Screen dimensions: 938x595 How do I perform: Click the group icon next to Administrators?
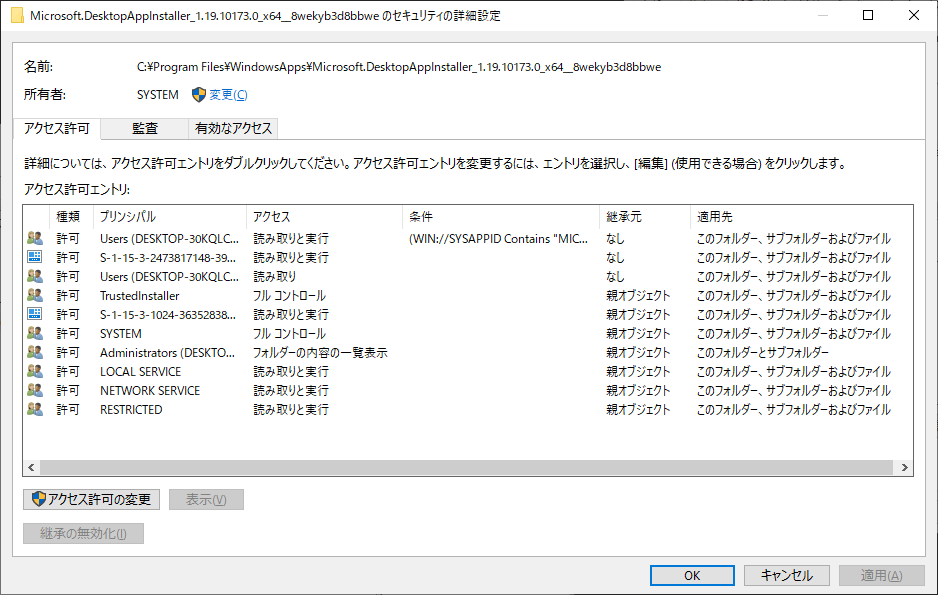point(35,352)
